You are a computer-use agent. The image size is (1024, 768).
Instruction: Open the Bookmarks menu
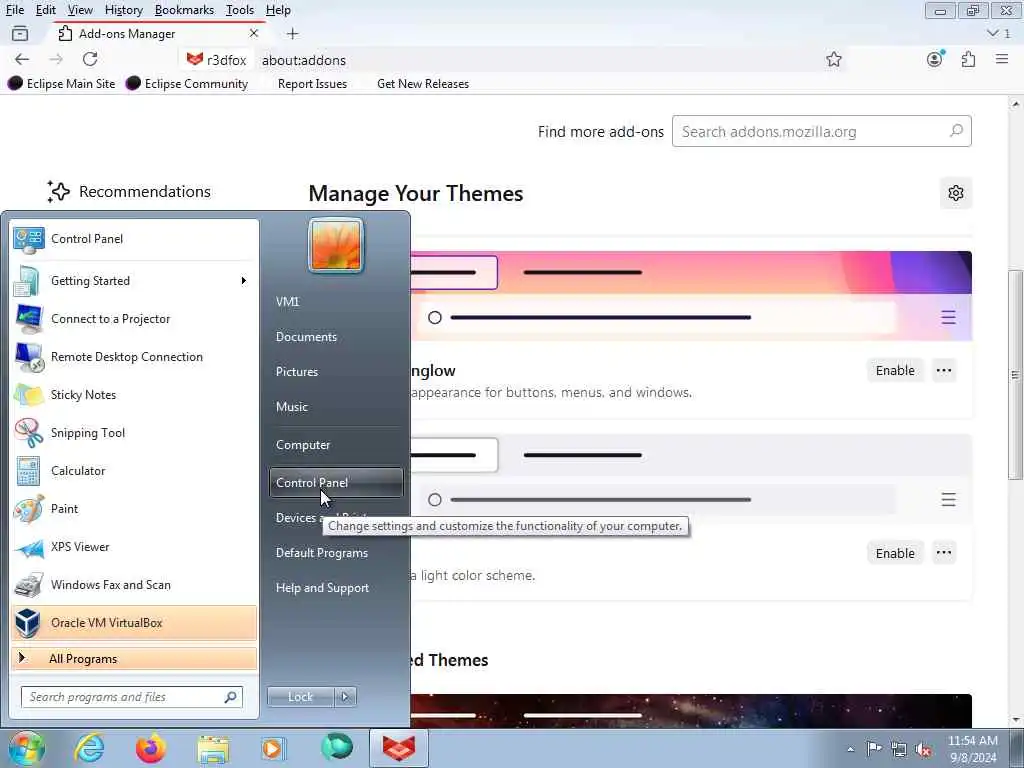point(184,10)
